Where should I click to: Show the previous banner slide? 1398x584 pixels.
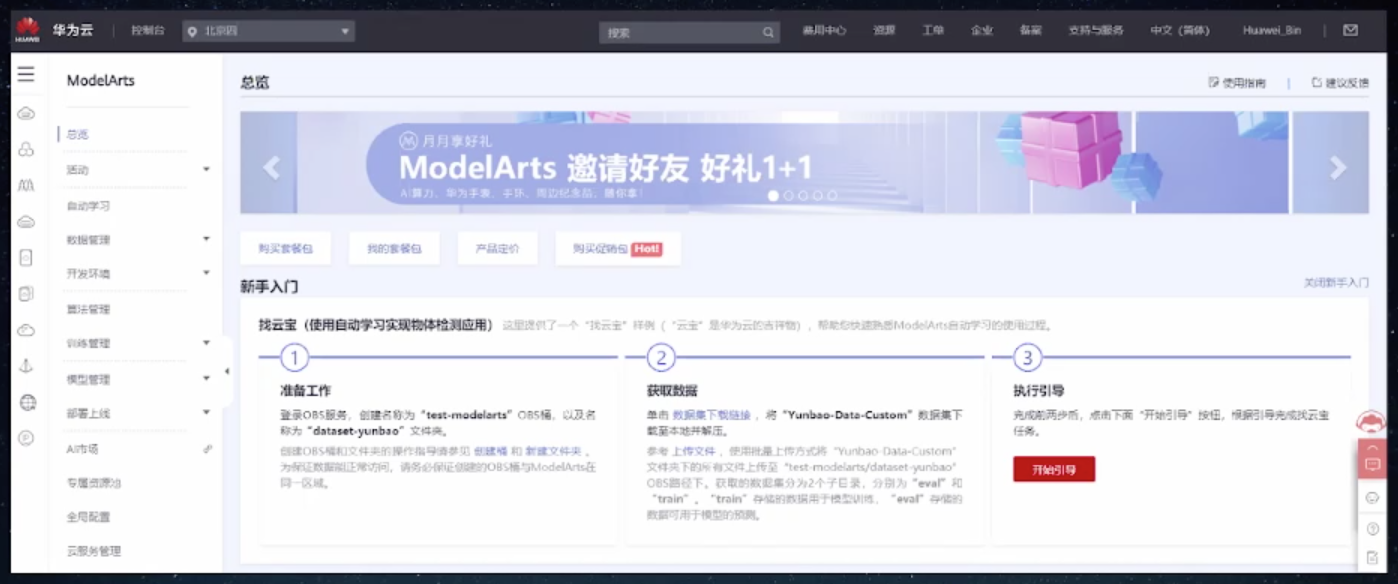pyautogui.click(x=271, y=168)
